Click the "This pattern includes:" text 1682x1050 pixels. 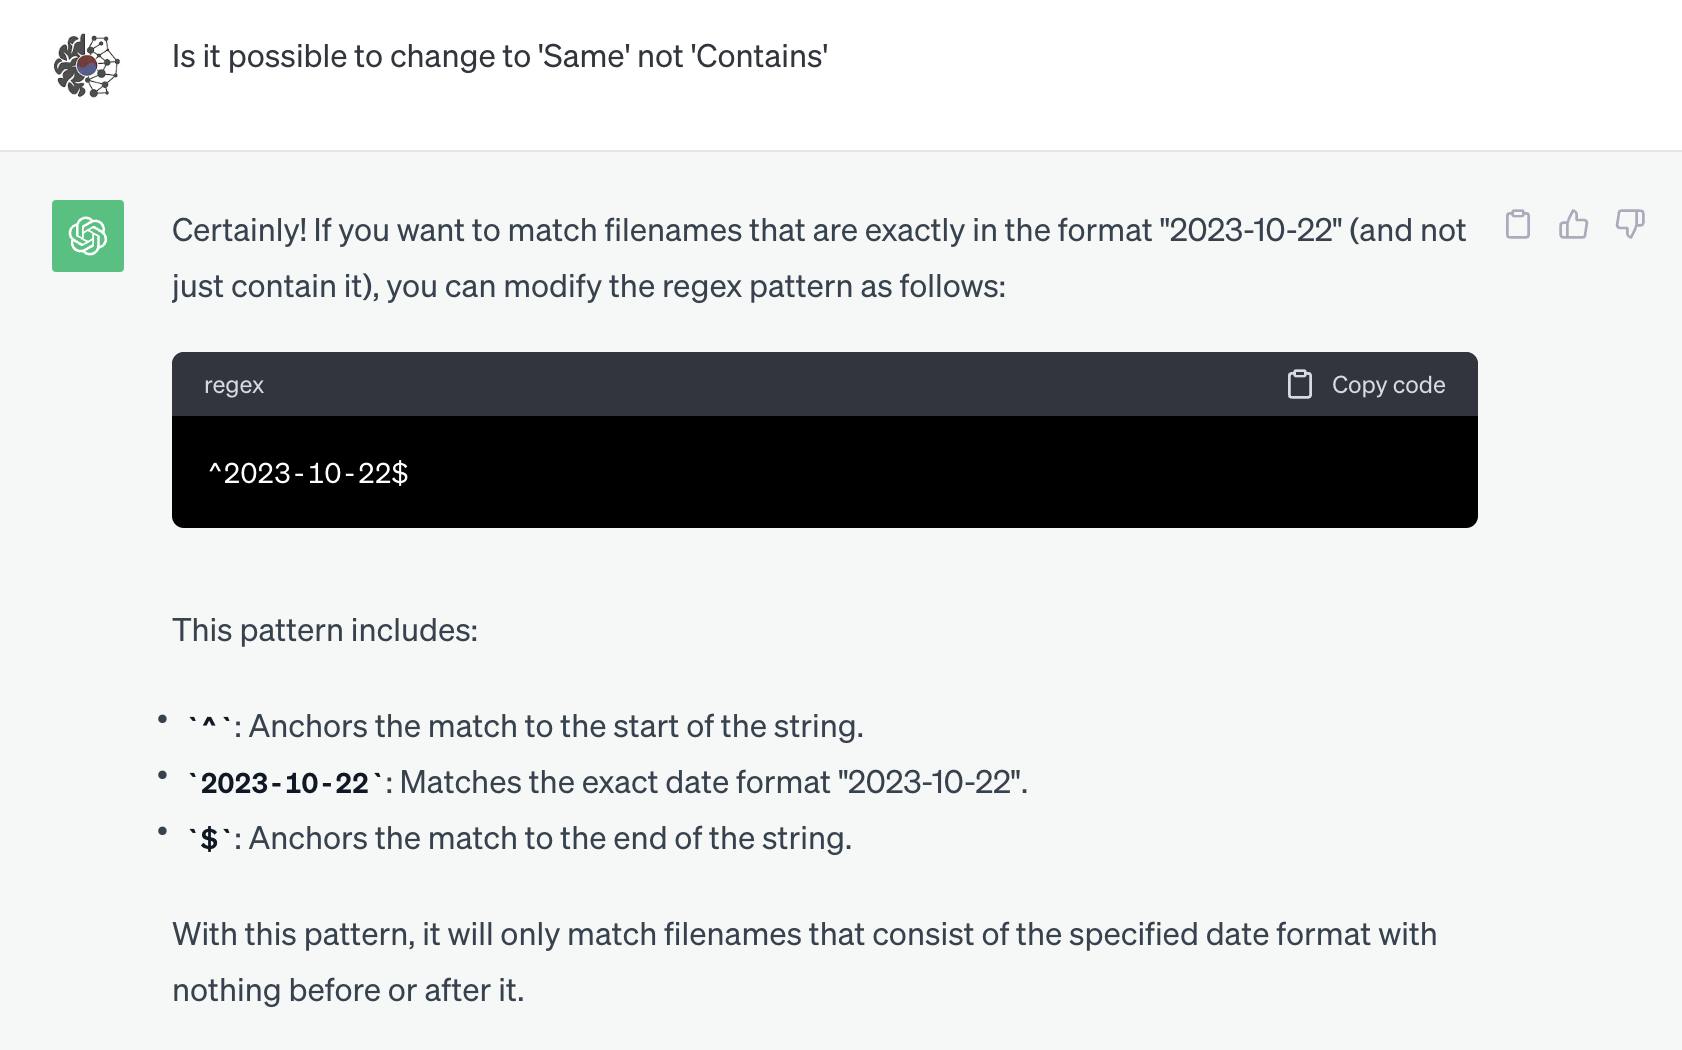pos(325,630)
